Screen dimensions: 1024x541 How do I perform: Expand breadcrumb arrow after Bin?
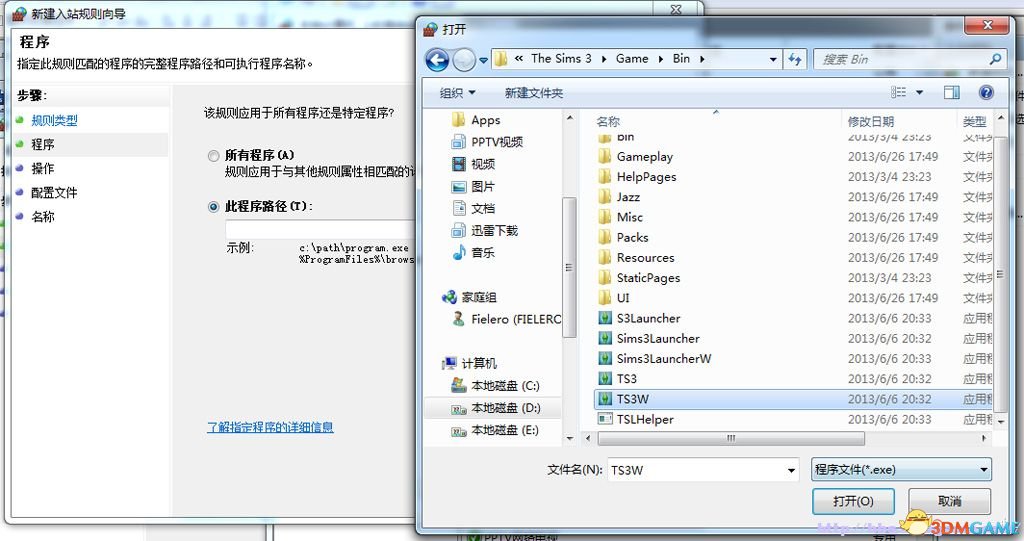(702, 59)
